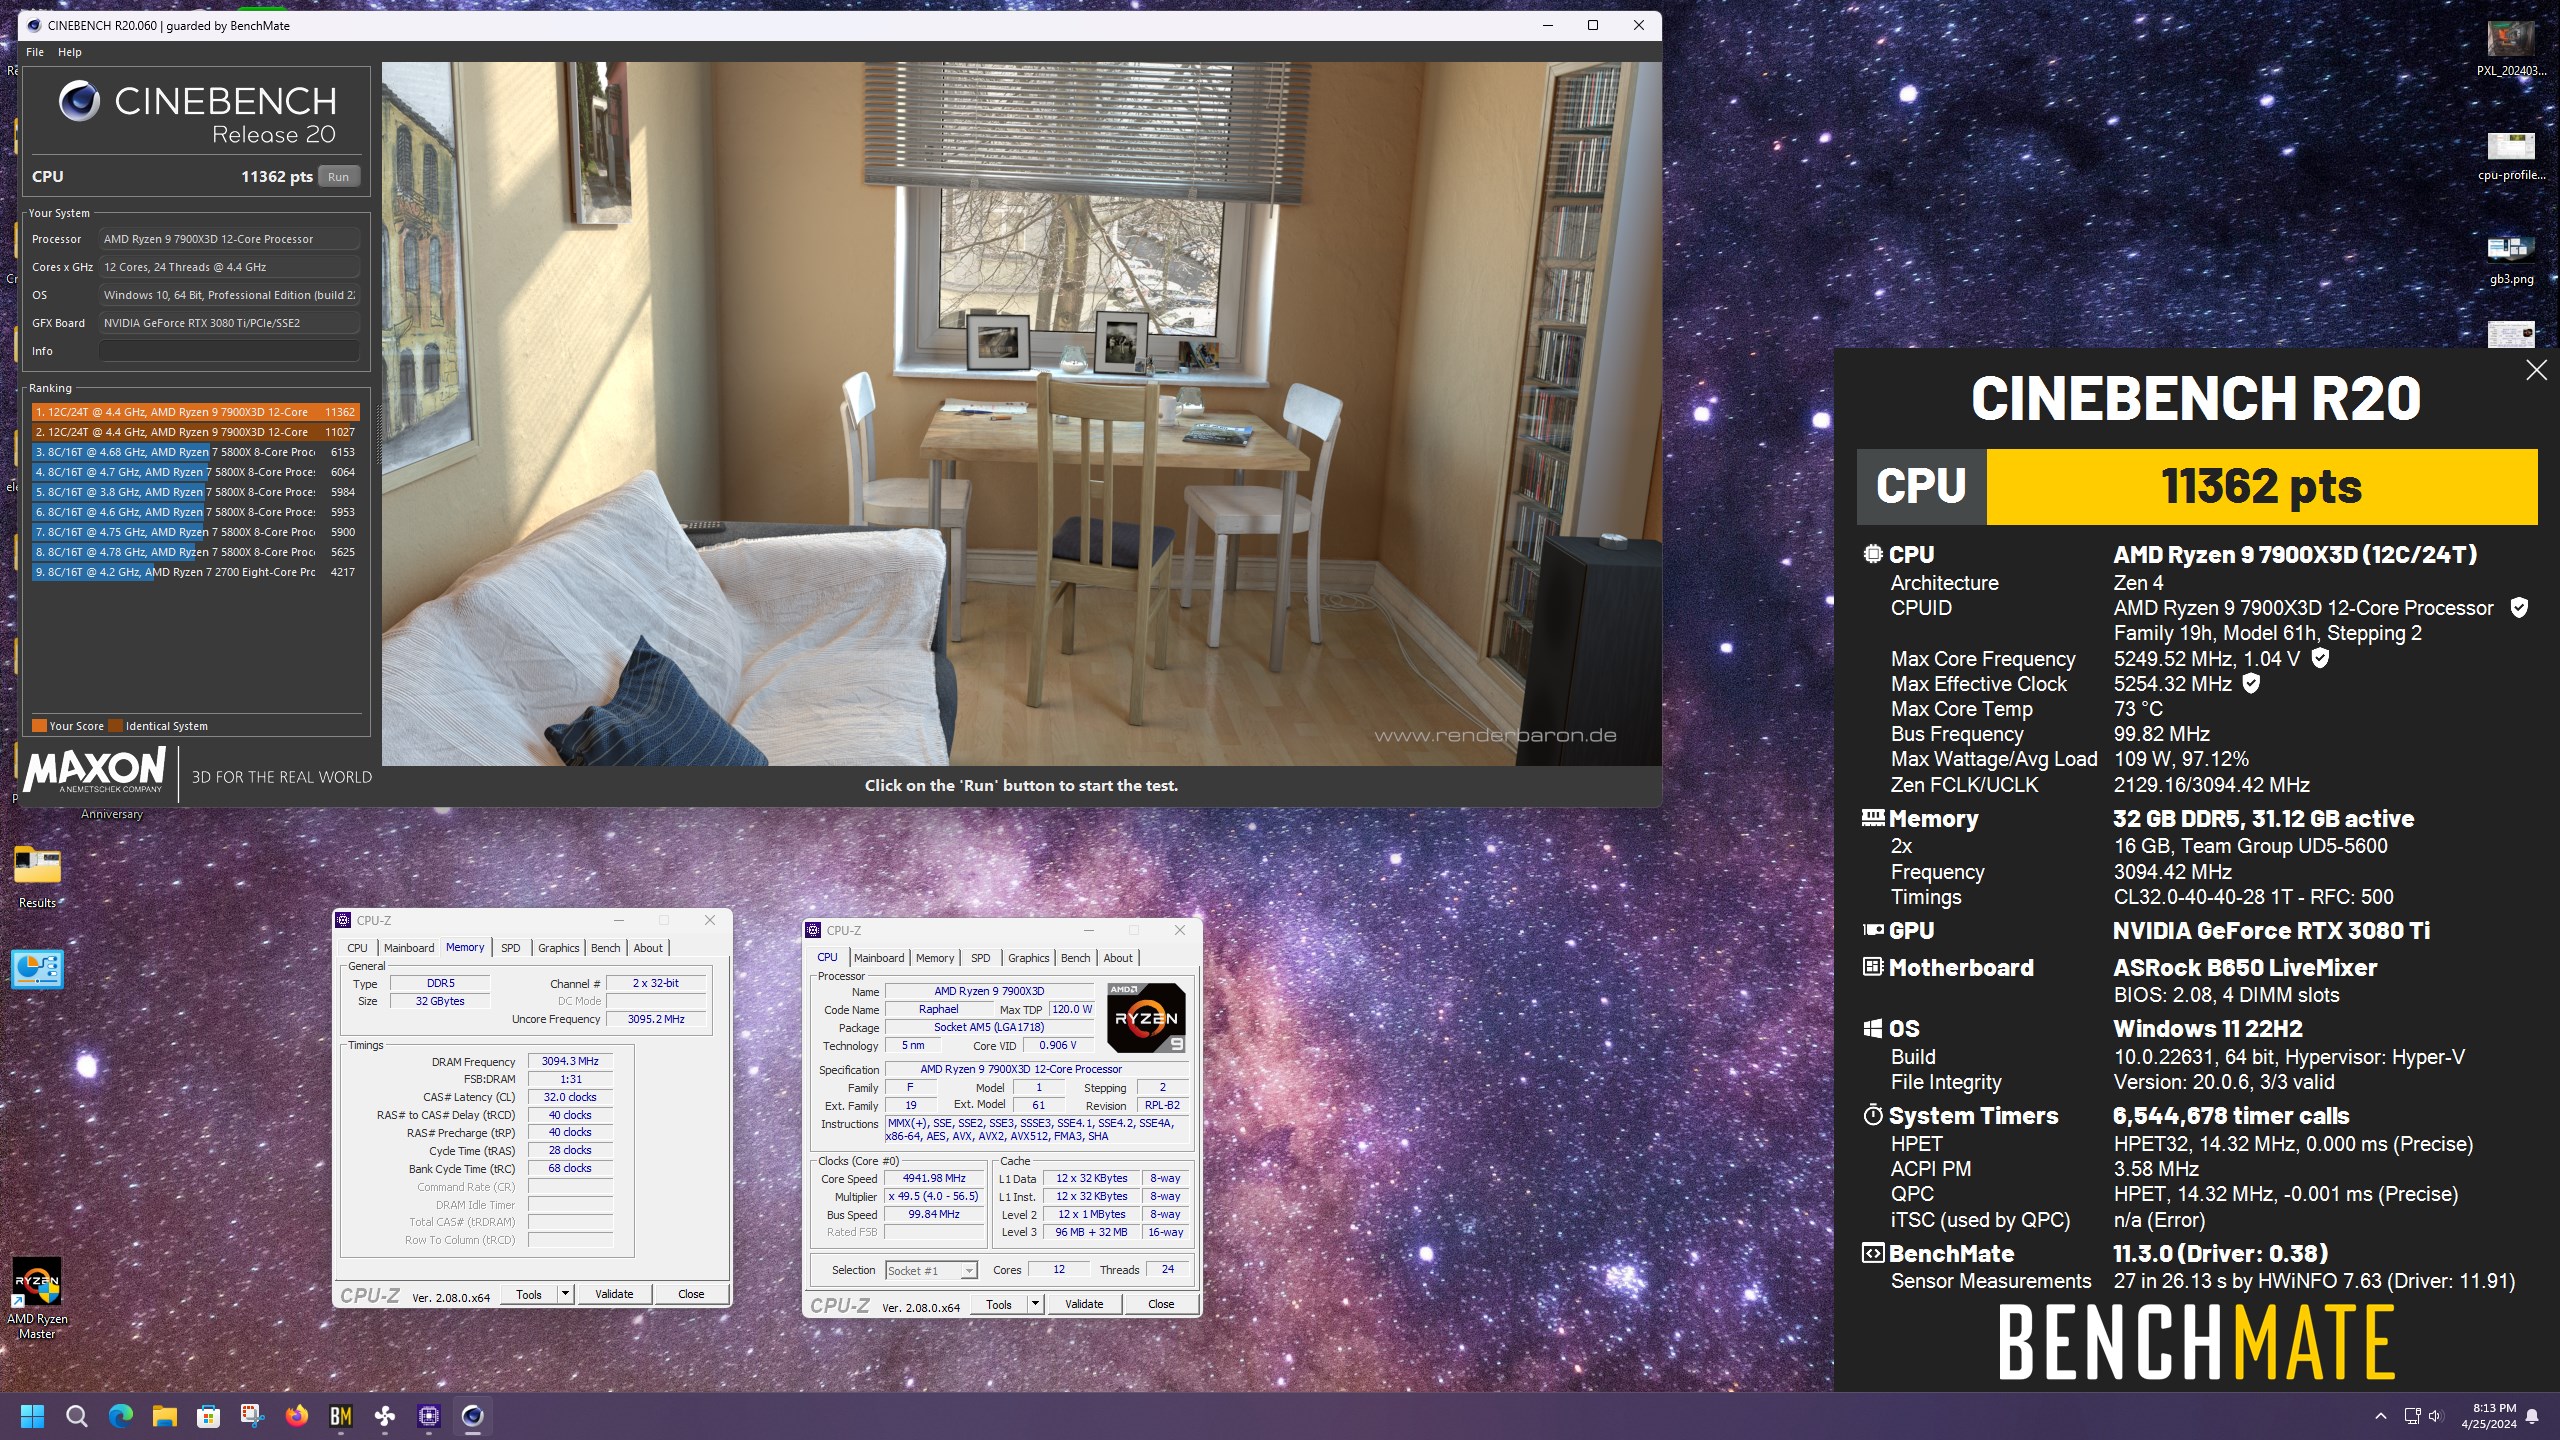
Task: Click the Ryzen 9 logo in CPU-Z
Action: coord(1146,1018)
